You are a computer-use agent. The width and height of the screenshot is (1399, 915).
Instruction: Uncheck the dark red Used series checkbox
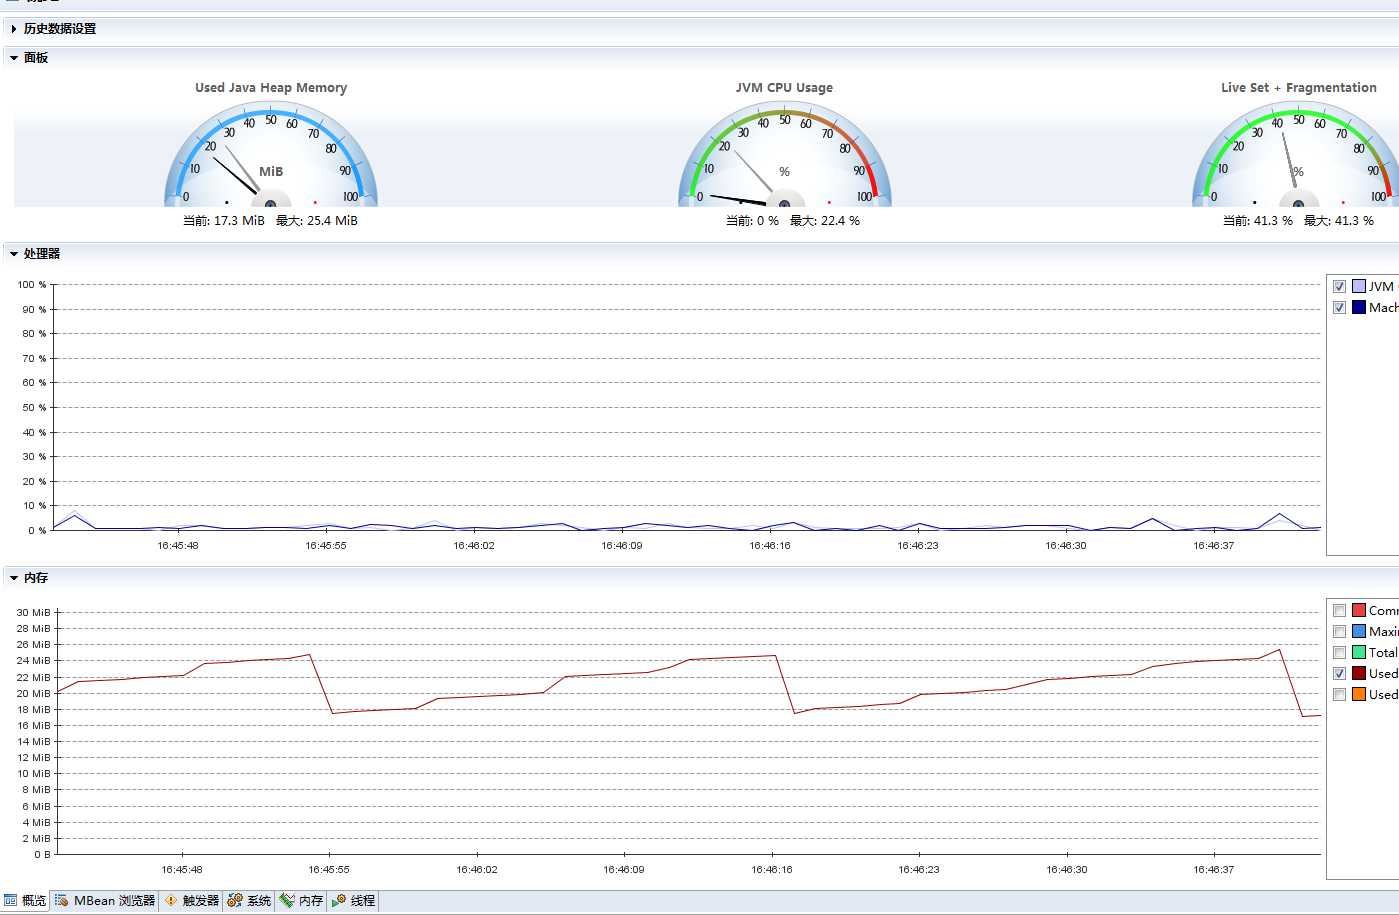coord(1339,673)
